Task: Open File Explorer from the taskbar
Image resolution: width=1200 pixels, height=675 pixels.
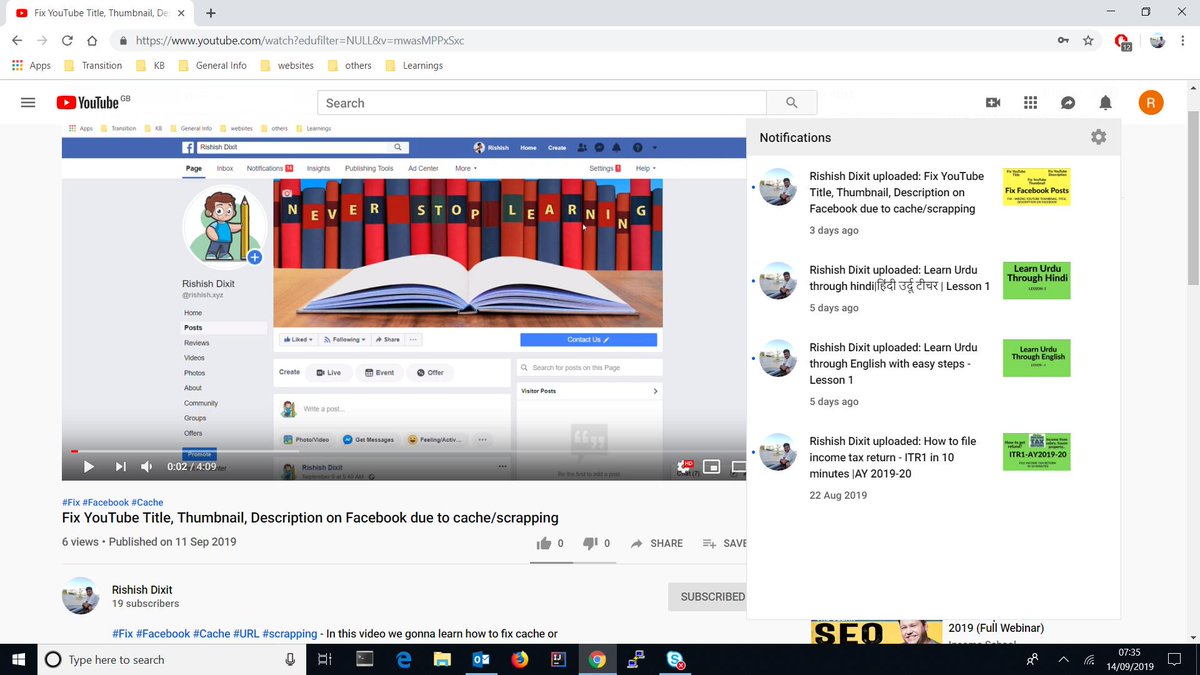Action: pyautogui.click(x=441, y=659)
